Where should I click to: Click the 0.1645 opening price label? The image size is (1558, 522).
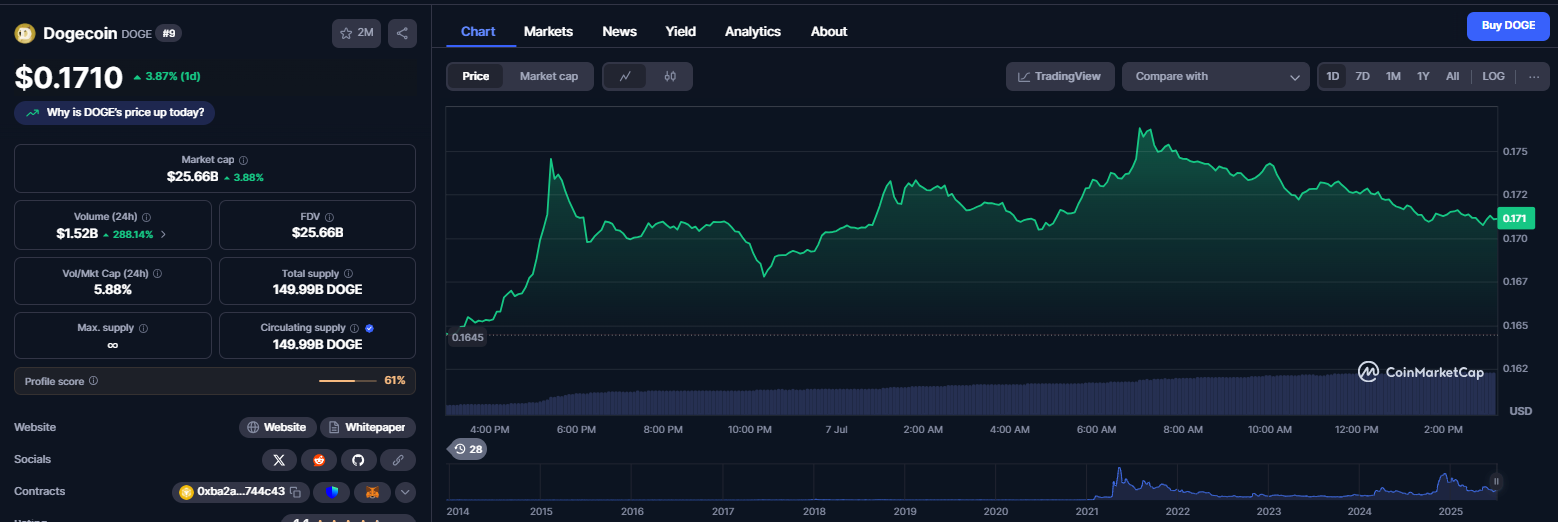pos(467,337)
